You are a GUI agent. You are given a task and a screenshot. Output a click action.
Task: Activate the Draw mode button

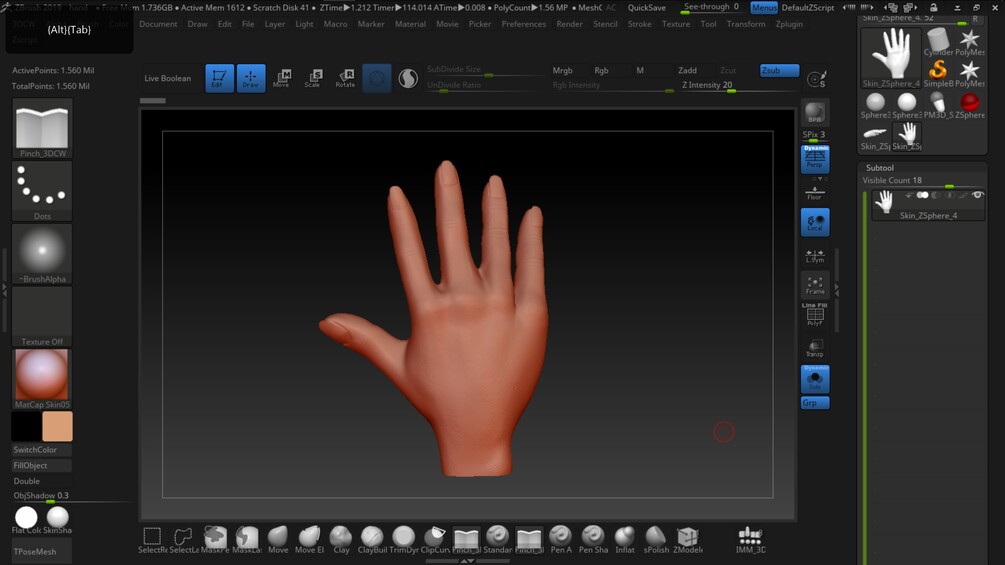coord(251,78)
